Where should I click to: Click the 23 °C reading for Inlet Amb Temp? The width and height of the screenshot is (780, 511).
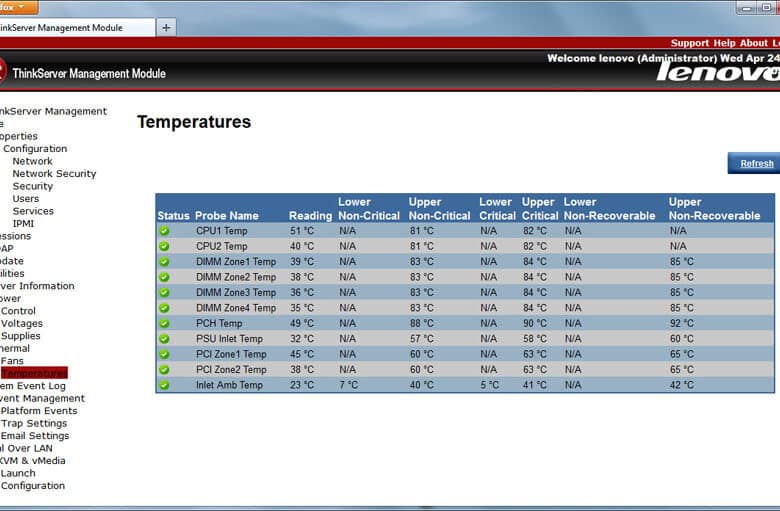pyautogui.click(x=302, y=385)
